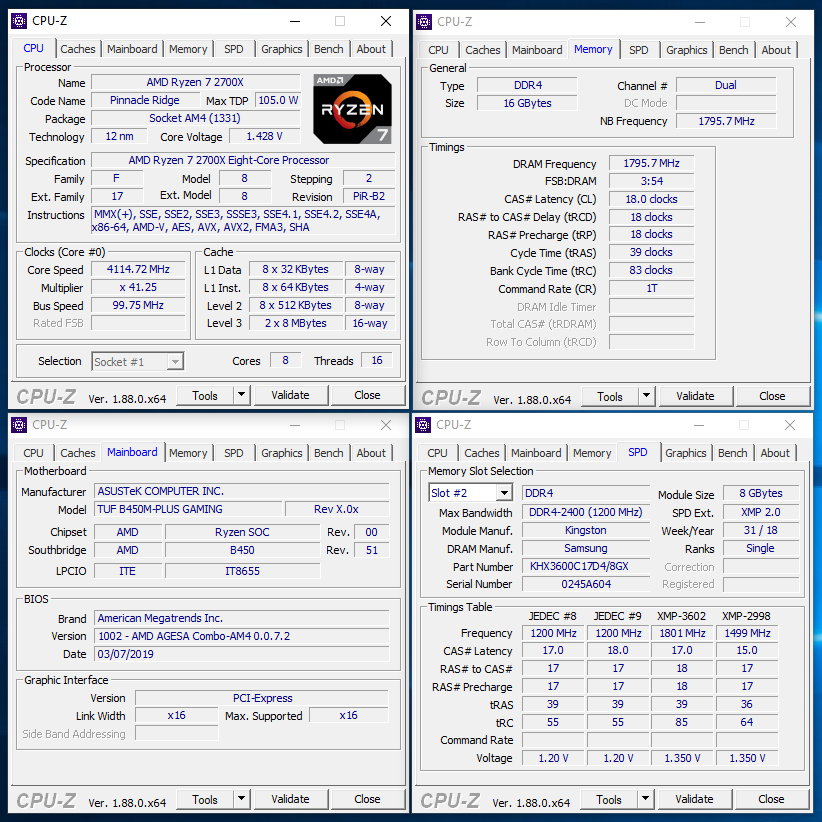822x822 pixels.
Task: Close the Mainboard CPU-Z window via X
Action: pos(386,425)
